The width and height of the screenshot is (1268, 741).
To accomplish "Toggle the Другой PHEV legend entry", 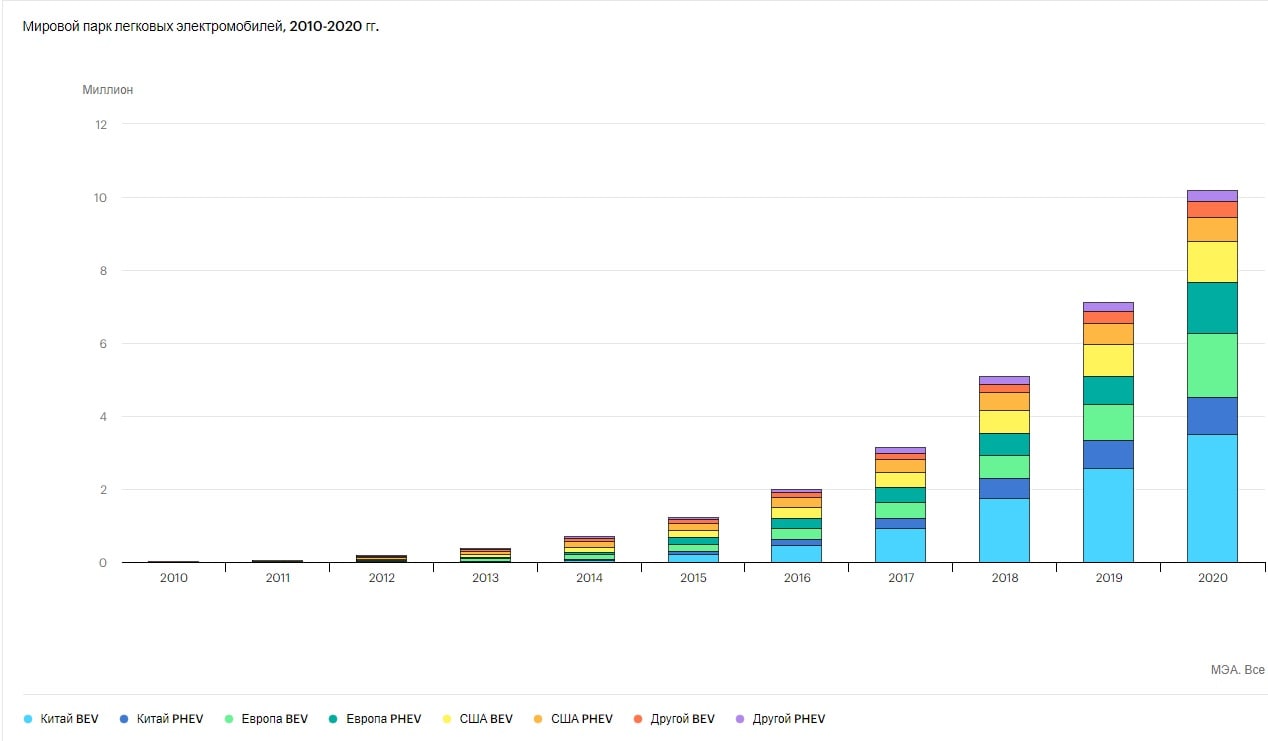I will coord(780,719).
